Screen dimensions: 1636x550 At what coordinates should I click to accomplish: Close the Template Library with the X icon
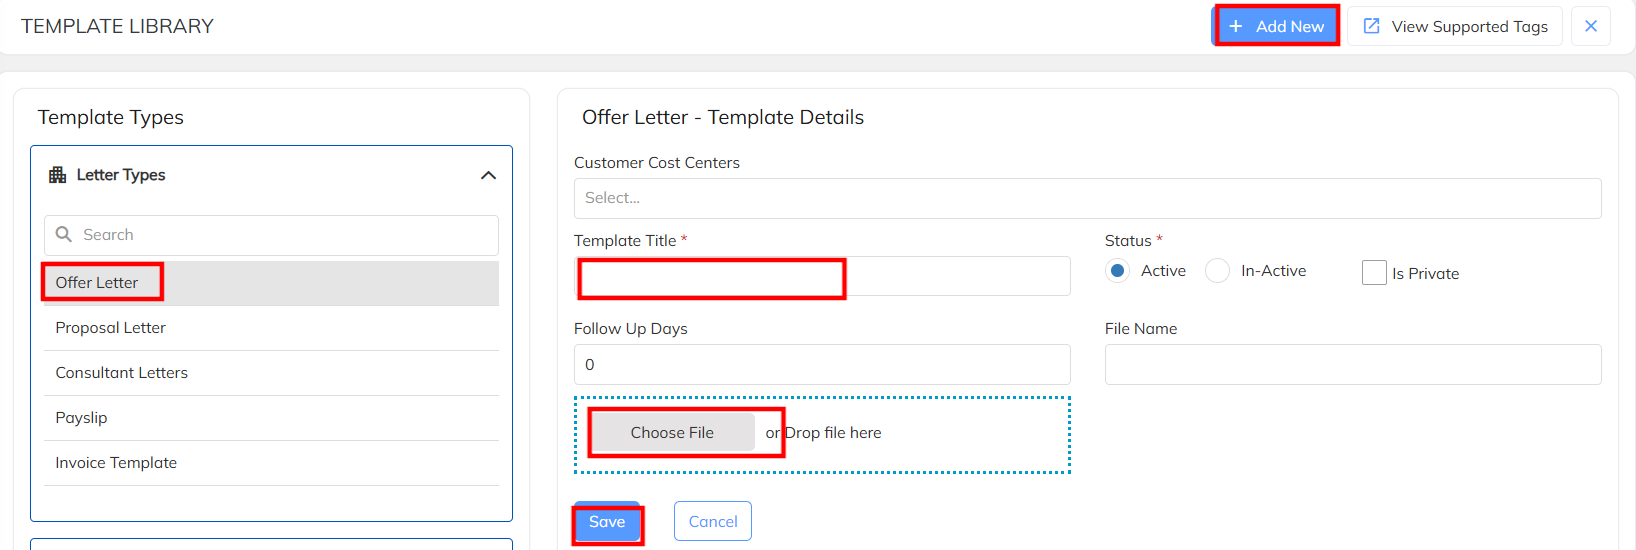click(1591, 26)
